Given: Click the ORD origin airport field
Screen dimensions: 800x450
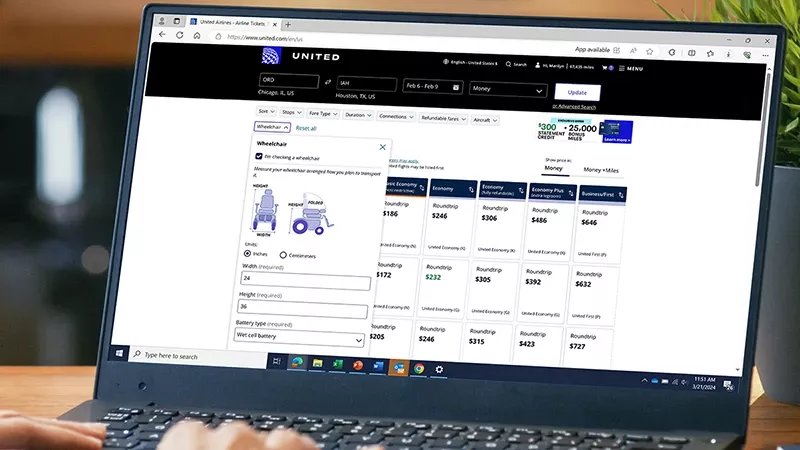Looking at the screenshot, I should pos(289,81).
